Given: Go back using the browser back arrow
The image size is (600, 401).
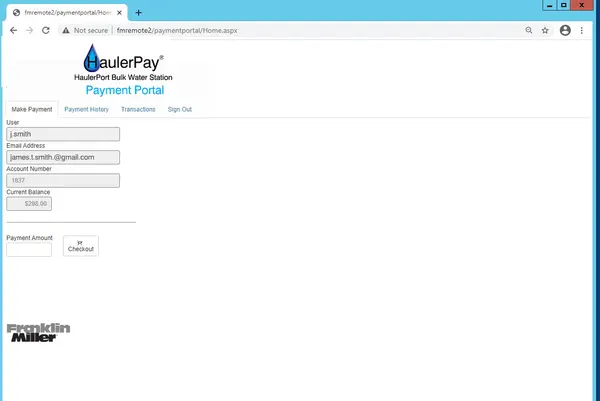Looking at the screenshot, I should (13, 30).
